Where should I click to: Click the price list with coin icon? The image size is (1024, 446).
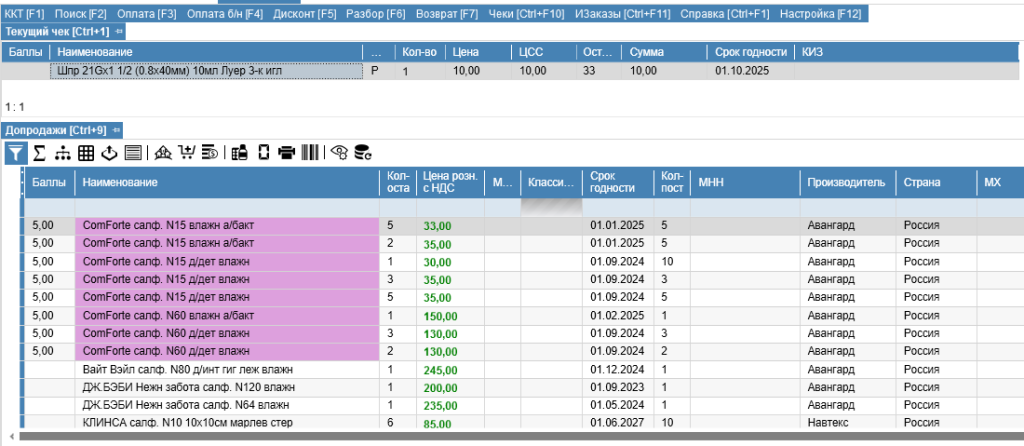click(210, 153)
